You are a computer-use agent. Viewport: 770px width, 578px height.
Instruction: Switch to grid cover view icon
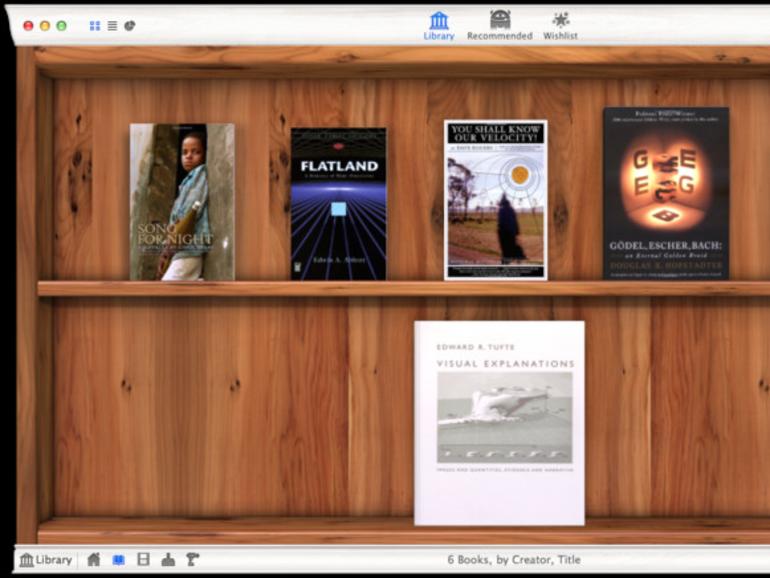point(95,26)
